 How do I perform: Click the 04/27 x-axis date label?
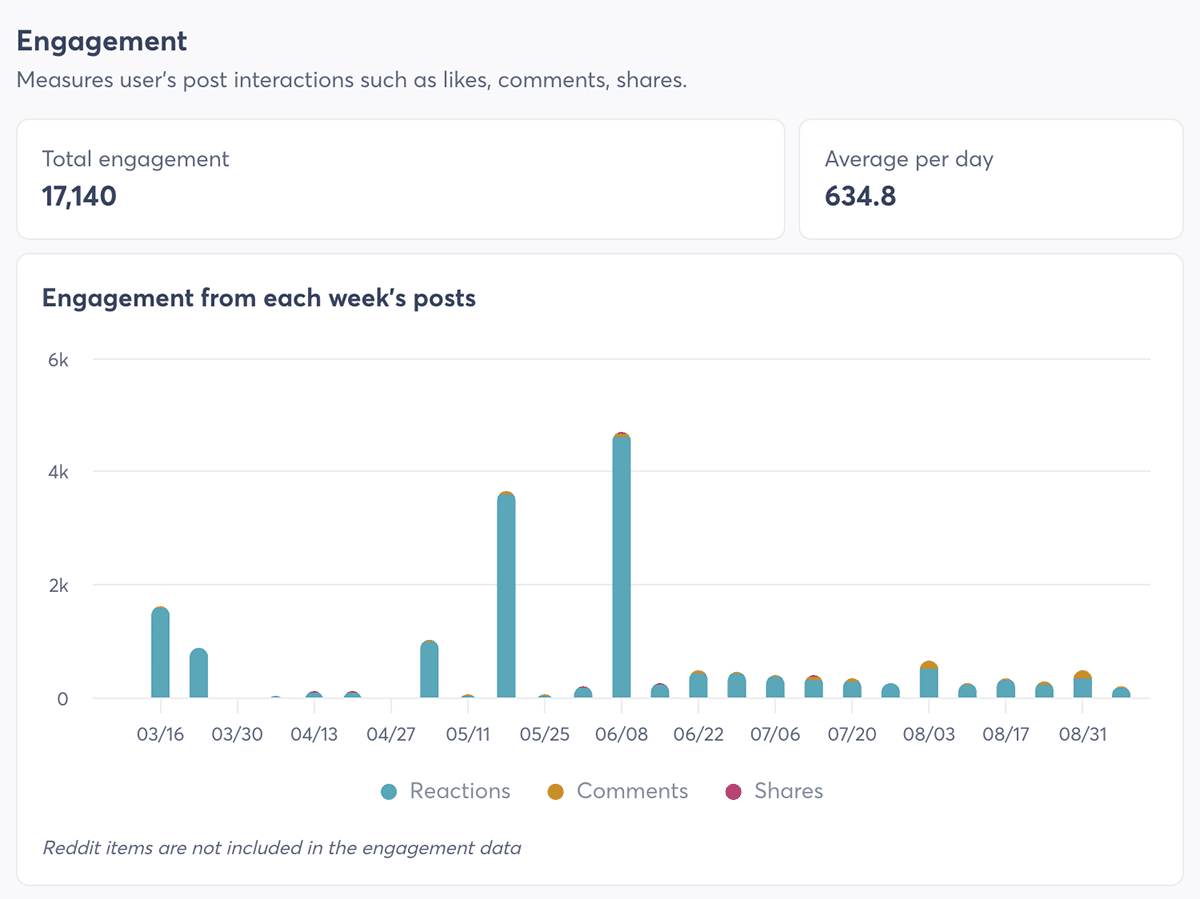point(391,734)
